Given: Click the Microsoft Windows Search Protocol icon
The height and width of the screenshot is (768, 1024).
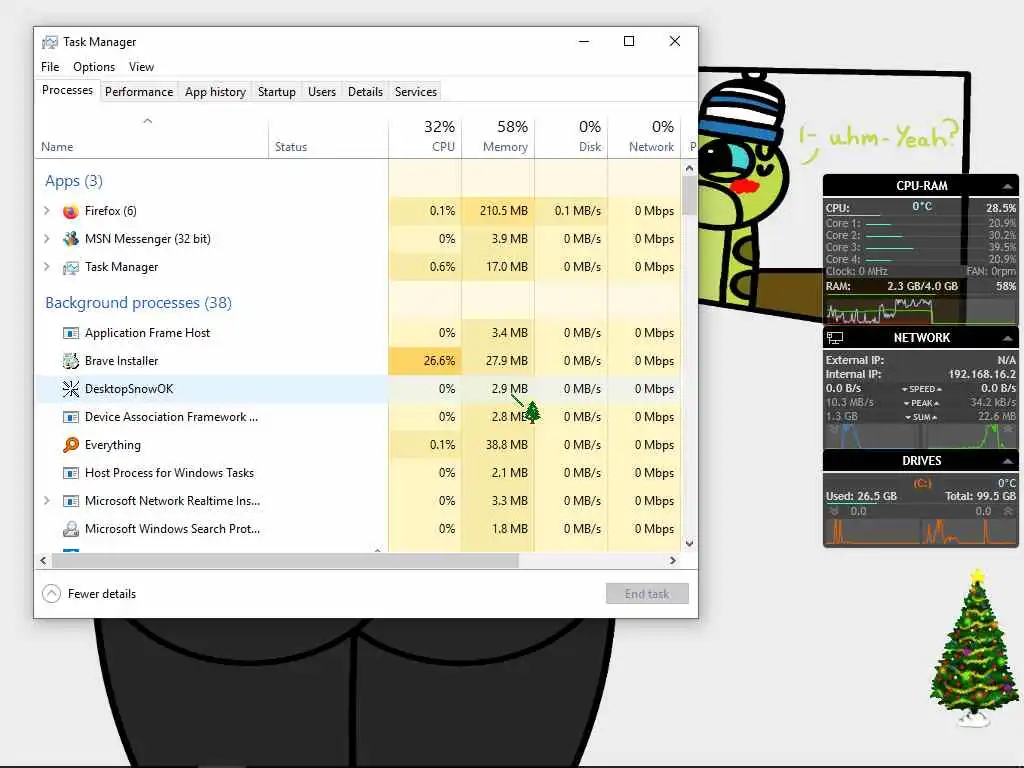Looking at the screenshot, I should tap(71, 529).
